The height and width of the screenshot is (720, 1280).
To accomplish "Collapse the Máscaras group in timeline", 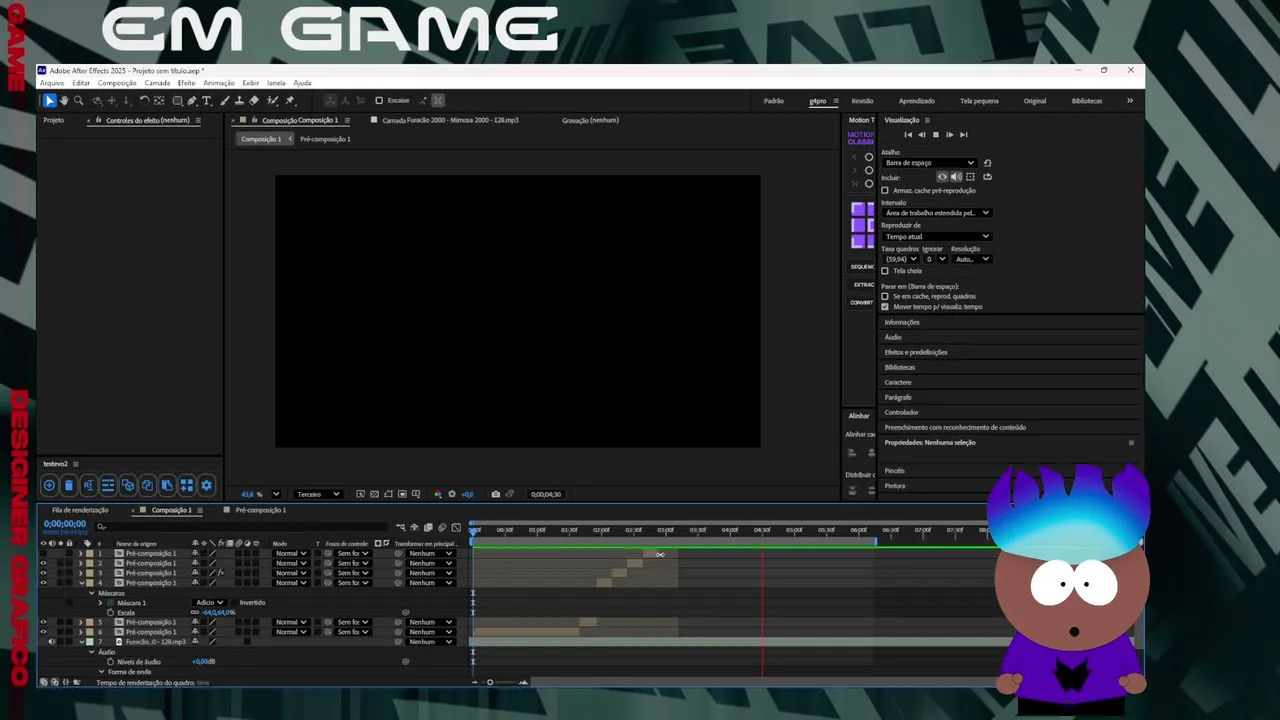I will point(92,593).
